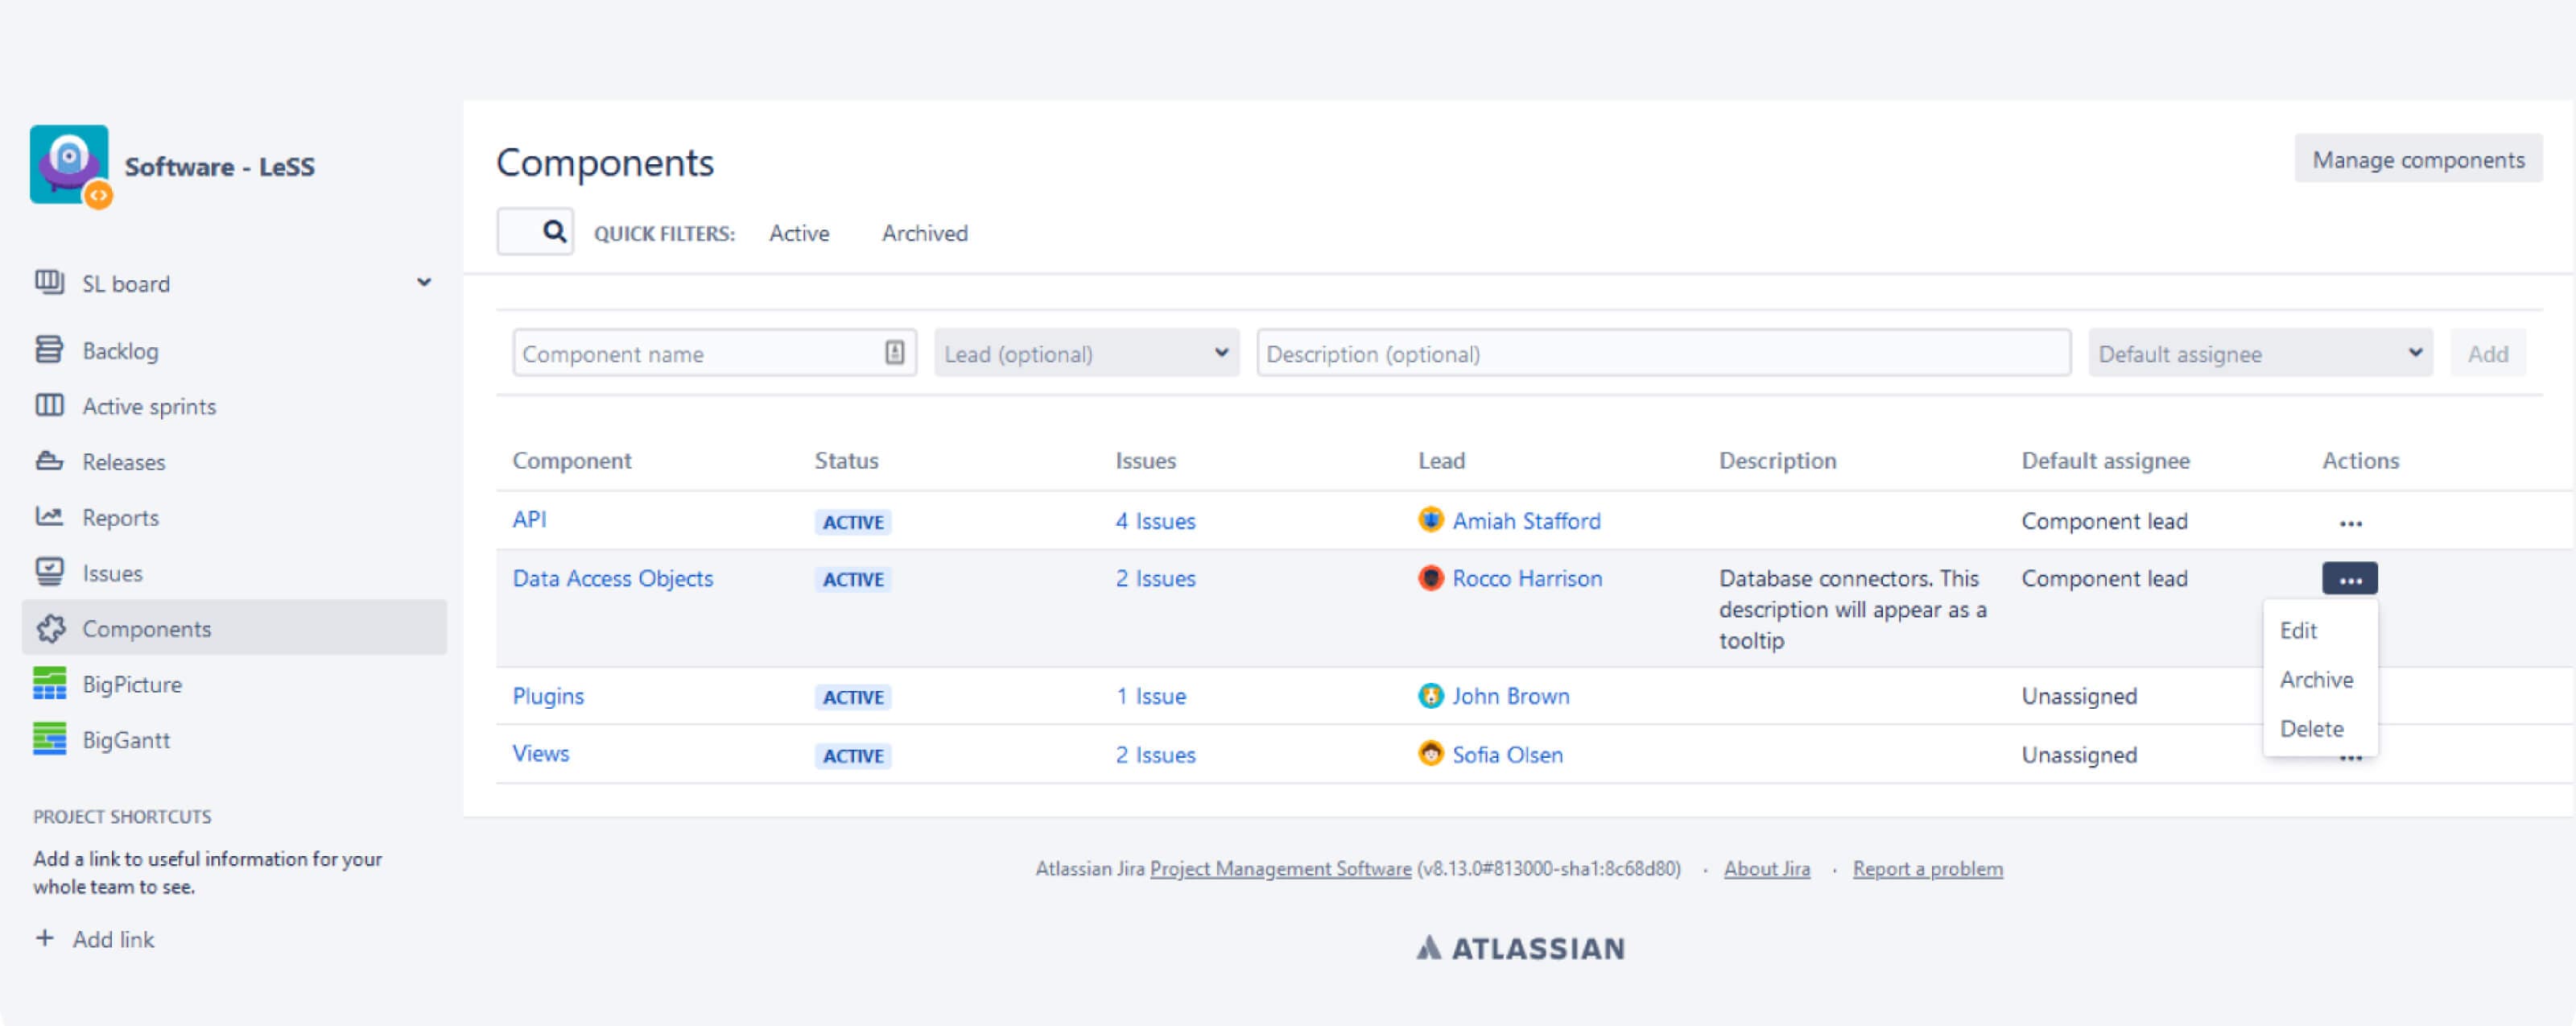
Task: Click the Issues monitor icon
Action: pos(49,572)
